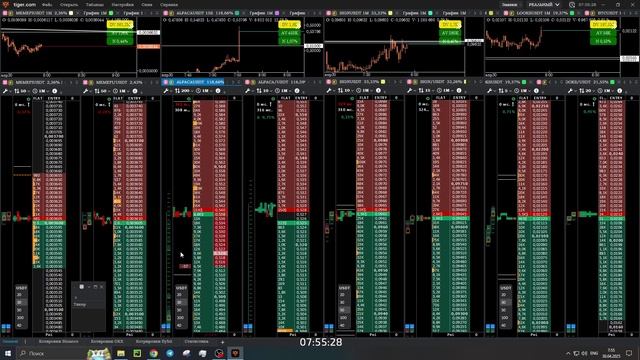The height and width of the screenshot is (360, 640).
Task: Click pink link-color square on MEMEFIUSDT book header
Action: (5, 82)
